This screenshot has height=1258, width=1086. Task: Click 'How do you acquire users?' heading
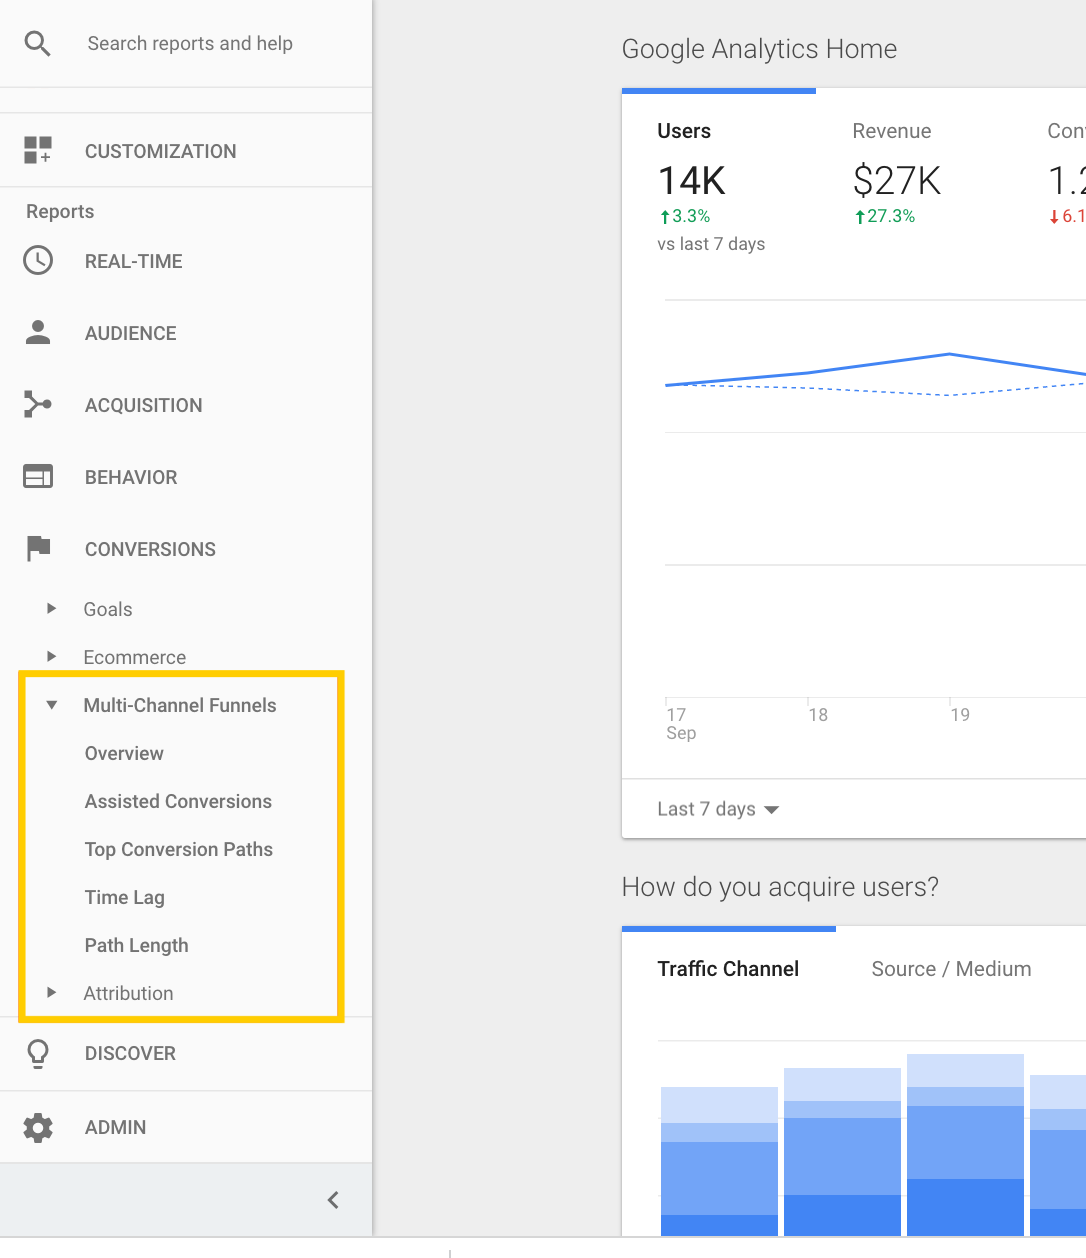(780, 887)
